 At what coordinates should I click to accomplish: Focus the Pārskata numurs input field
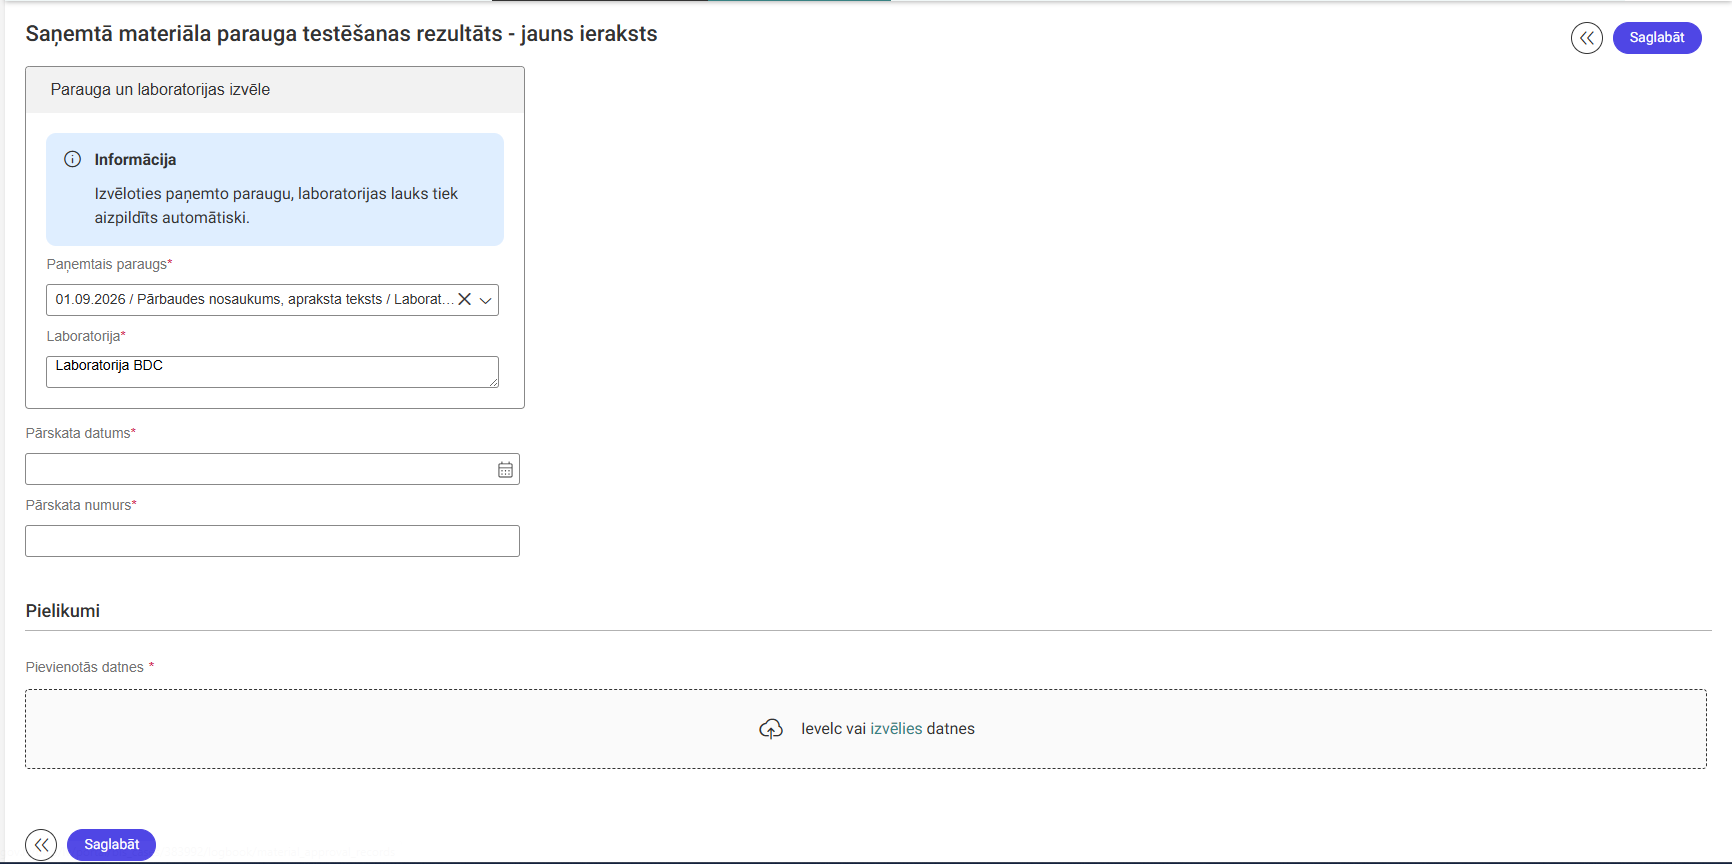tap(272, 541)
